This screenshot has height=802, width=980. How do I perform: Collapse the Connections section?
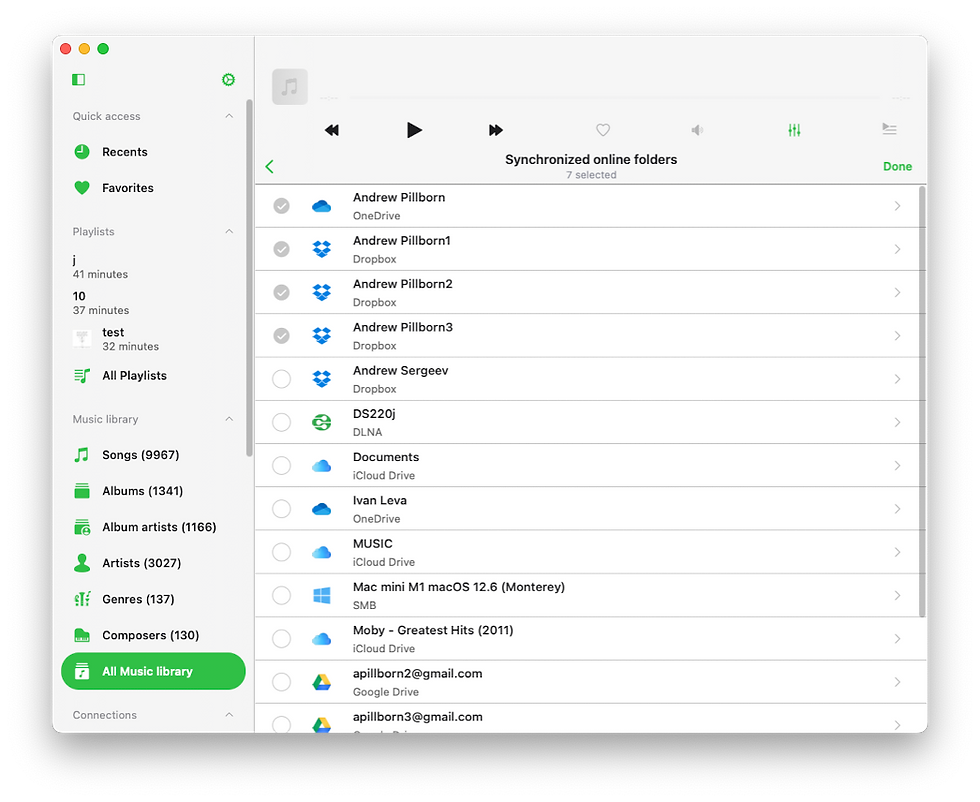pos(229,714)
